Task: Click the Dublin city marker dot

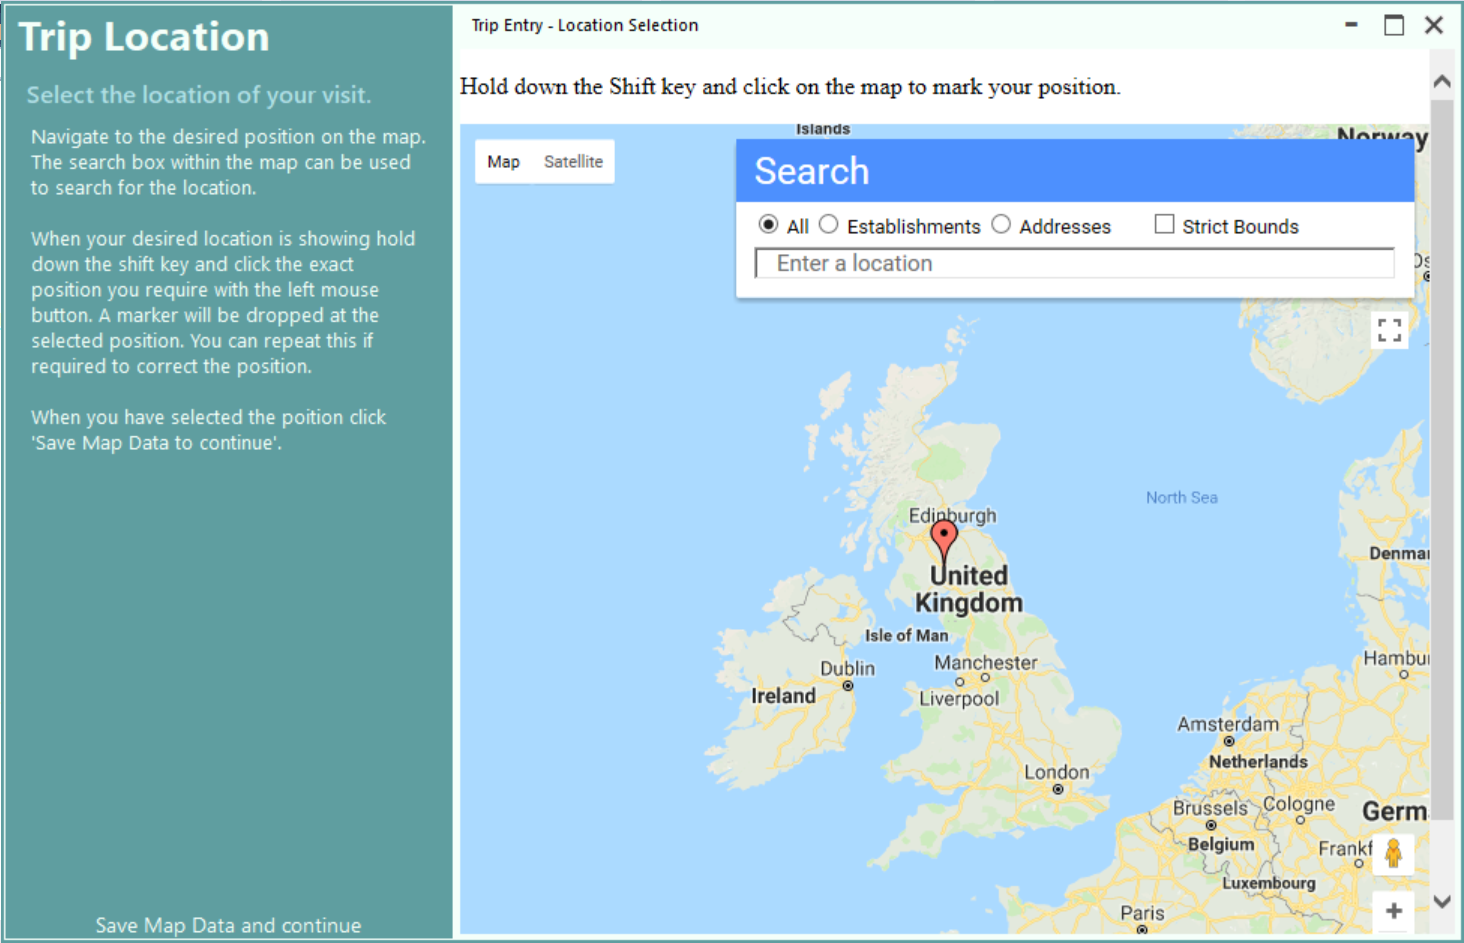Action: pos(847,686)
